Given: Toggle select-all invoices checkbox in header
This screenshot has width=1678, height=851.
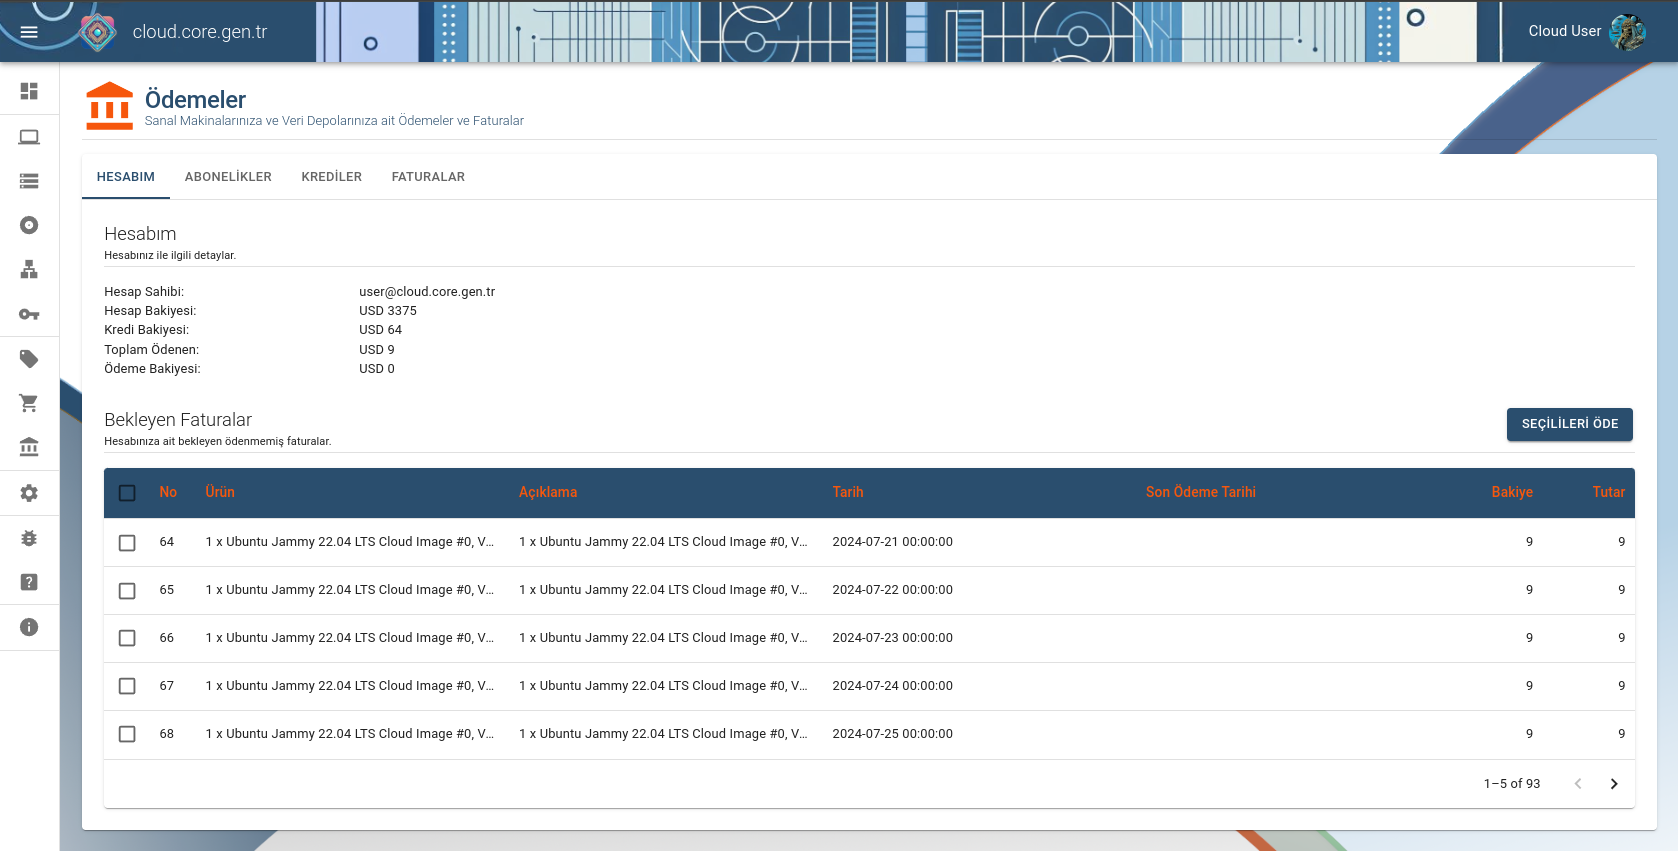Looking at the screenshot, I should (127, 493).
